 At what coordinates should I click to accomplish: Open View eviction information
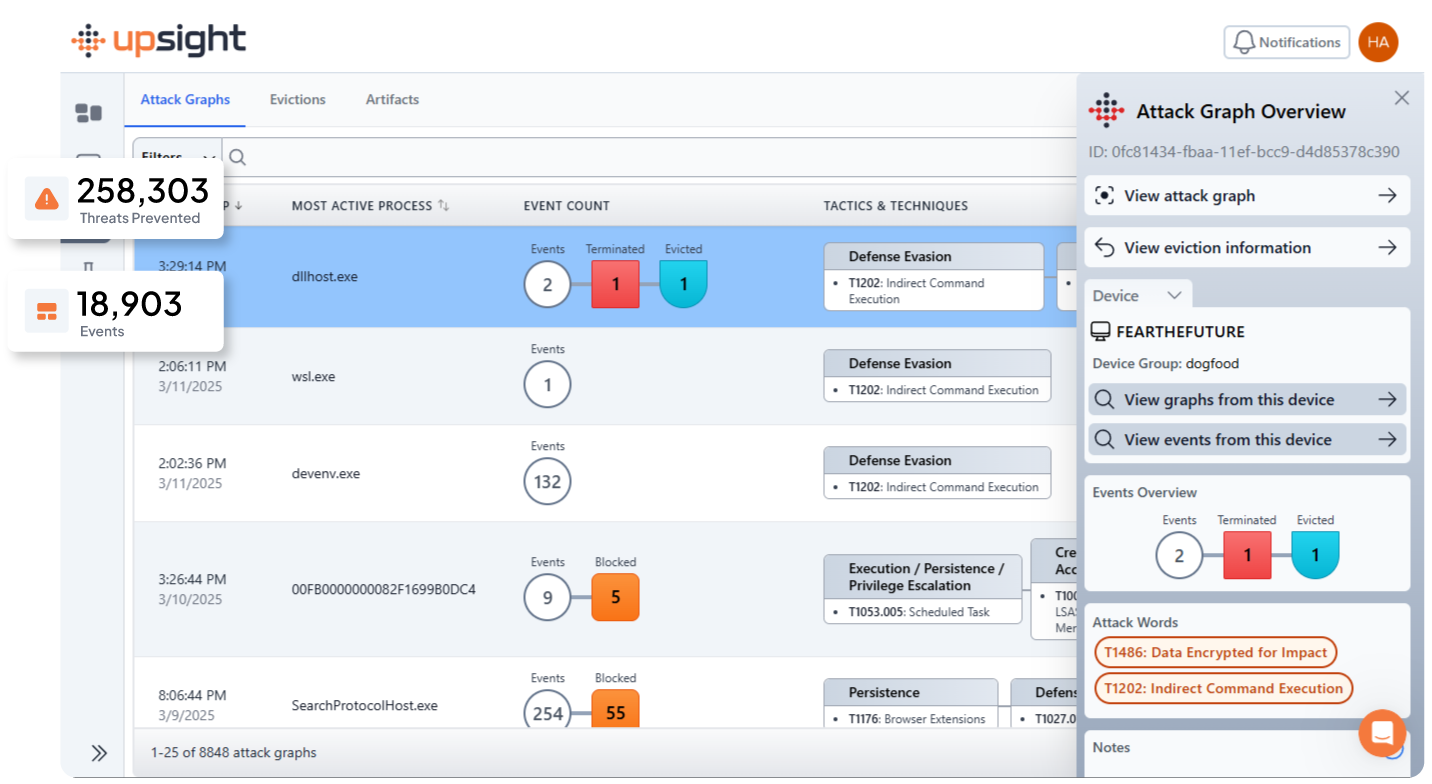click(x=1247, y=248)
